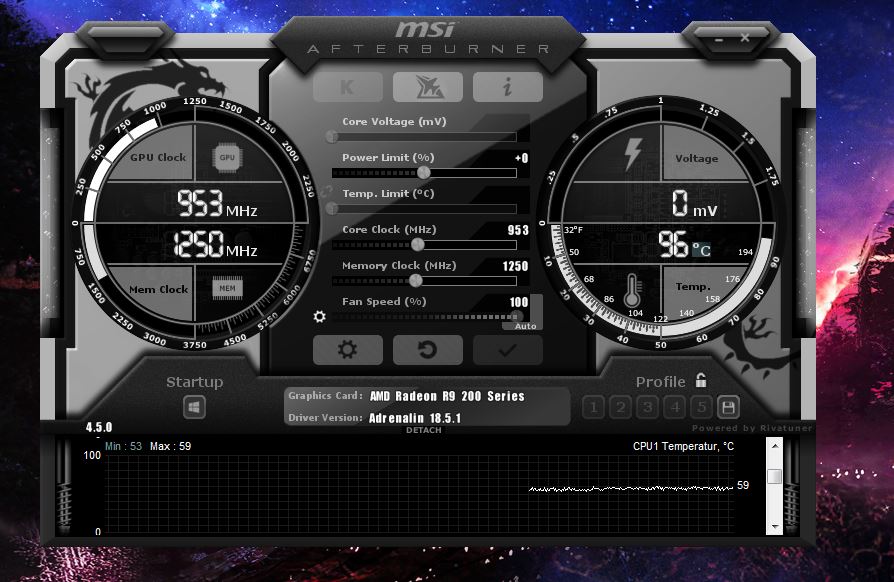
Task: Toggle the fan speed Auto button
Action: [x=525, y=326]
